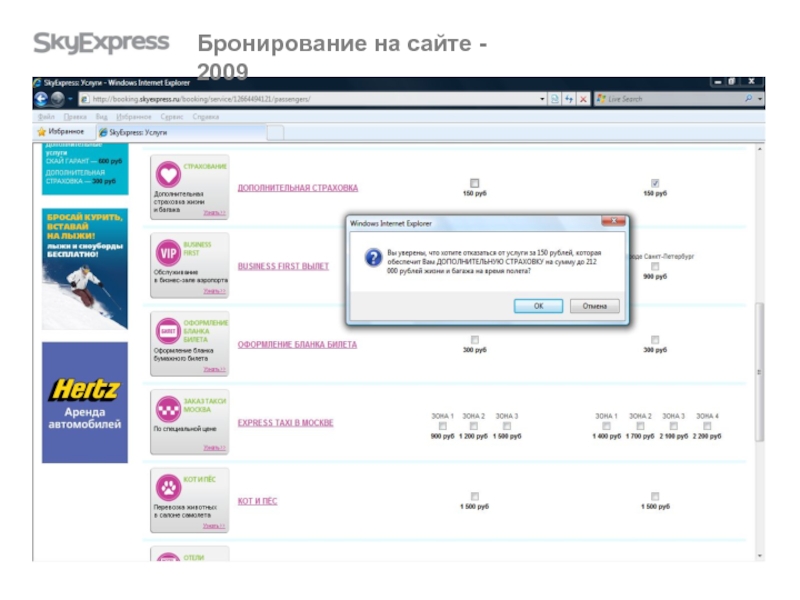Open the Файл menu
Image resolution: width=800 pixels, height=600 pixels.
coord(46,117)
